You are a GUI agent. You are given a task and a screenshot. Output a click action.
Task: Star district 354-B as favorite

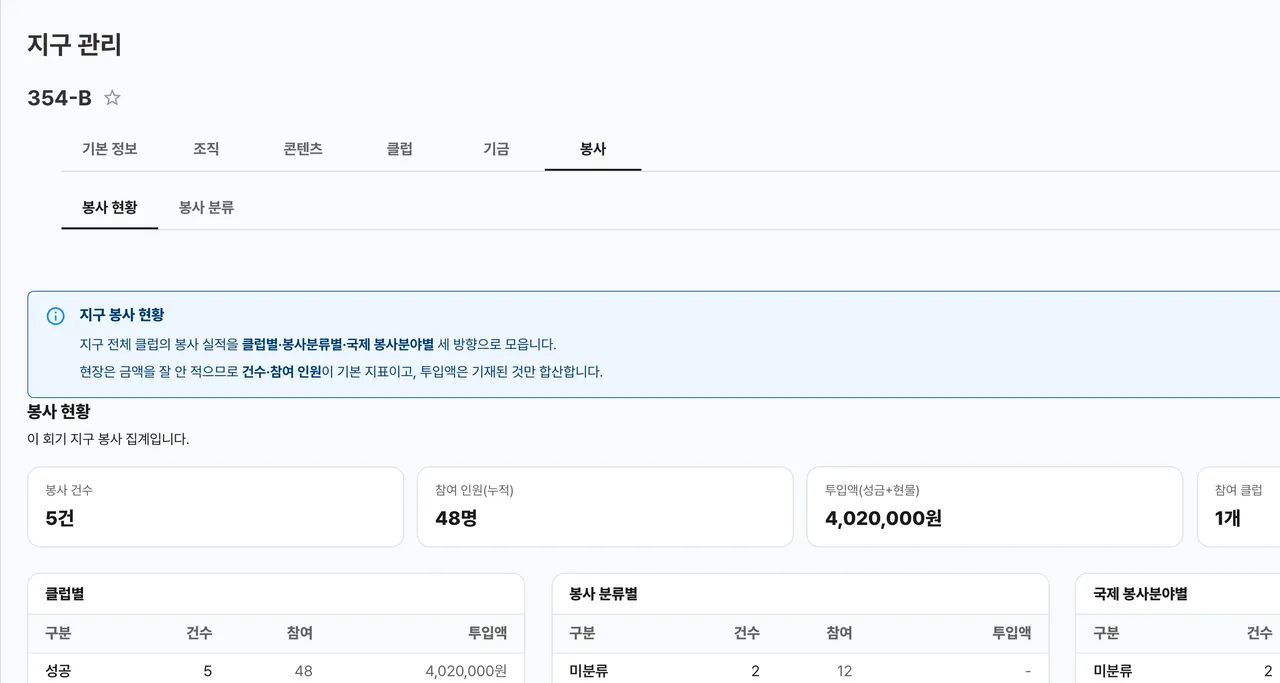coord(113,98)
